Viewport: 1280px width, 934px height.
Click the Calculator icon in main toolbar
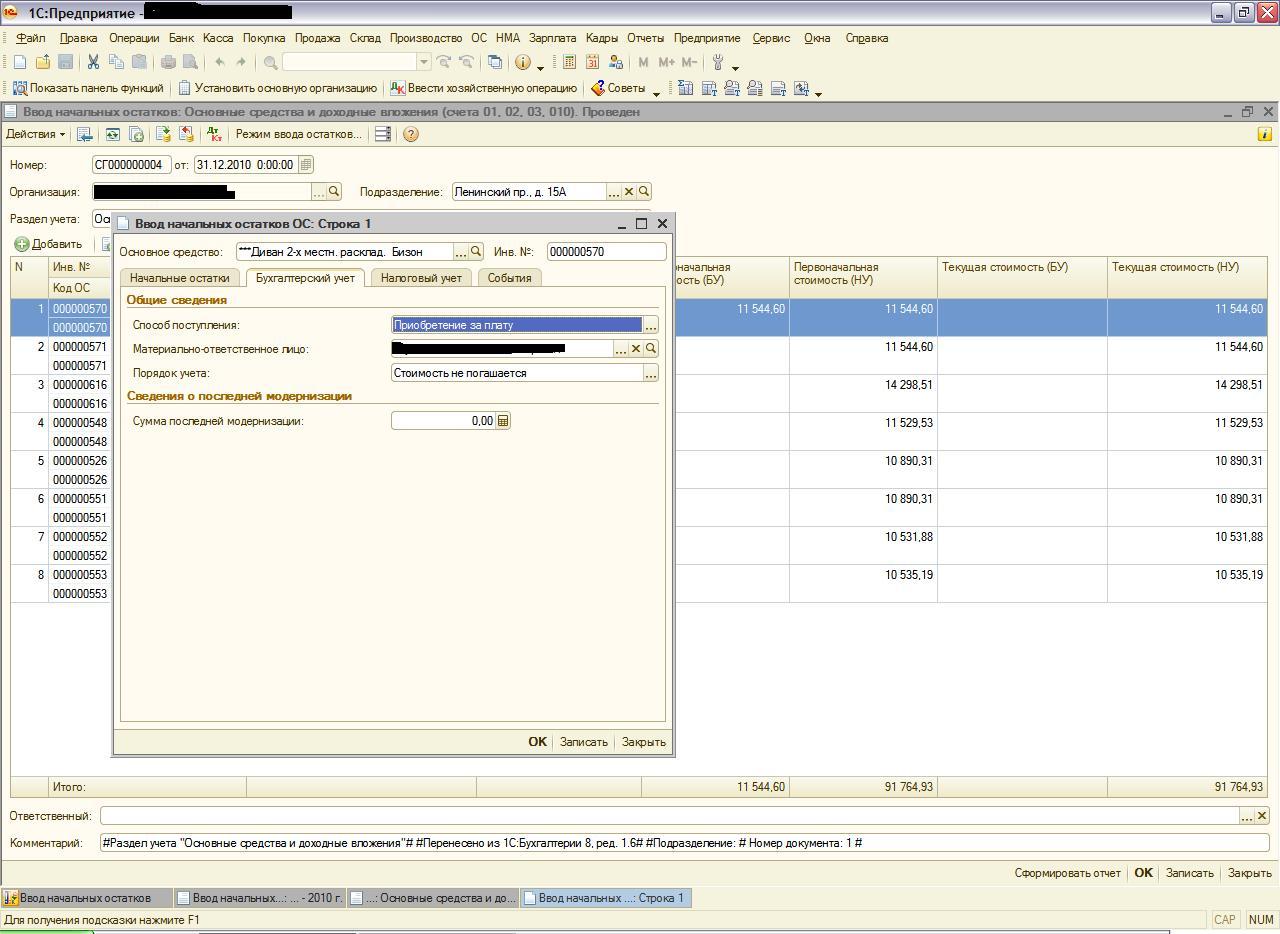click(569, 62)
